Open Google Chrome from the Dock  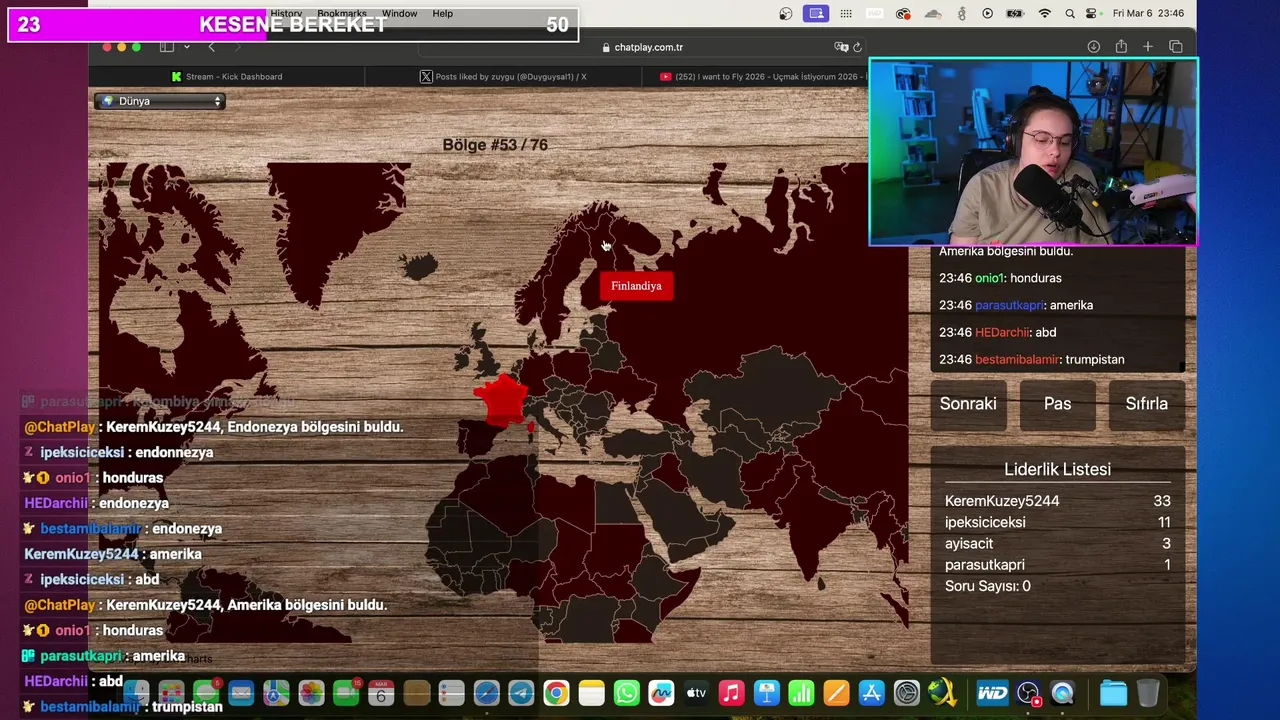coord(556,693)
